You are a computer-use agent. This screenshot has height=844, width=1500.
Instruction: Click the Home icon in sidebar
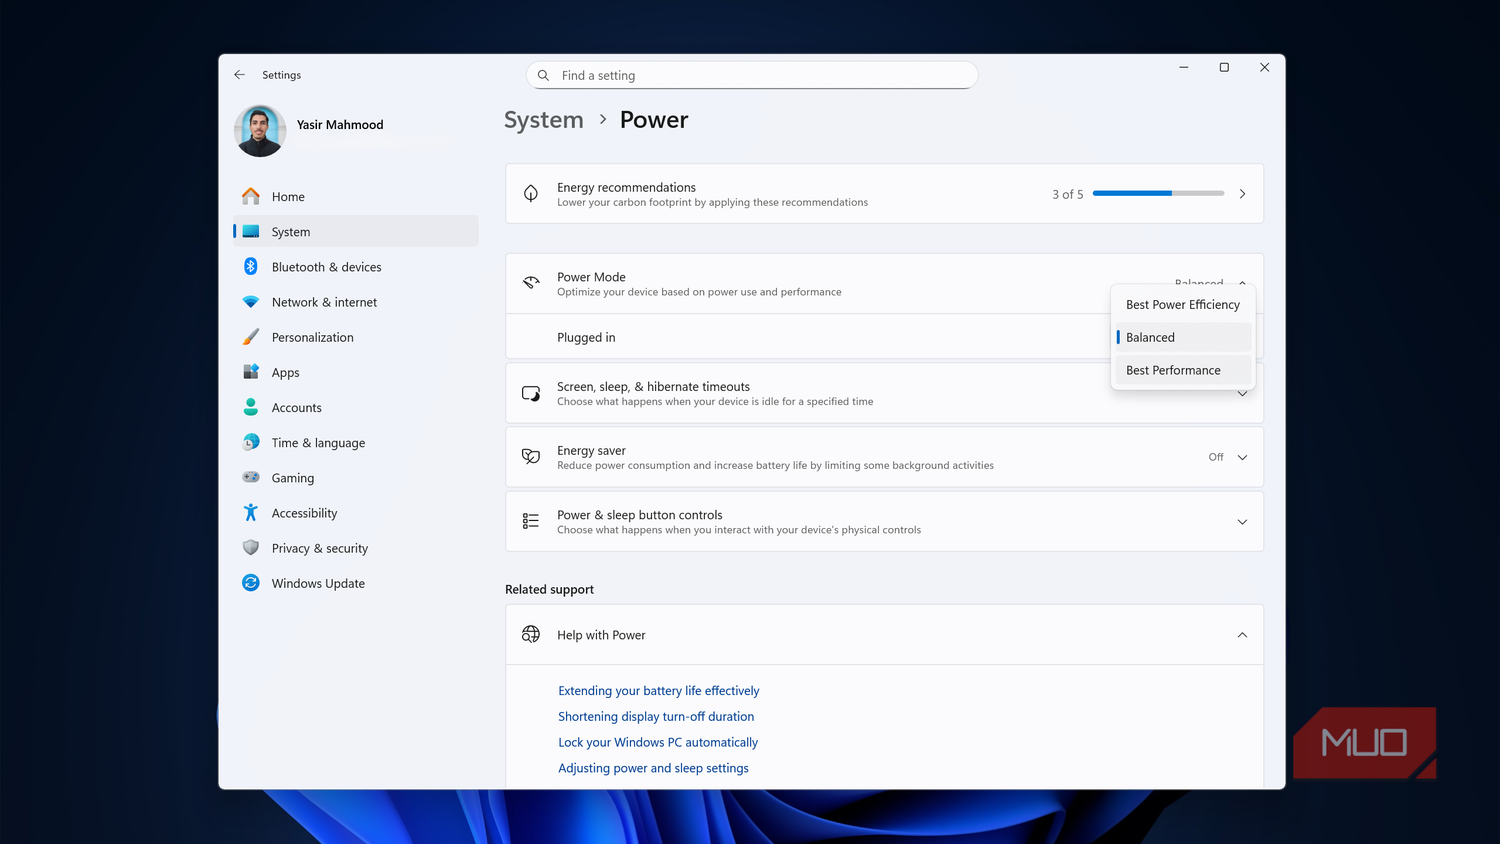[251, 196]
